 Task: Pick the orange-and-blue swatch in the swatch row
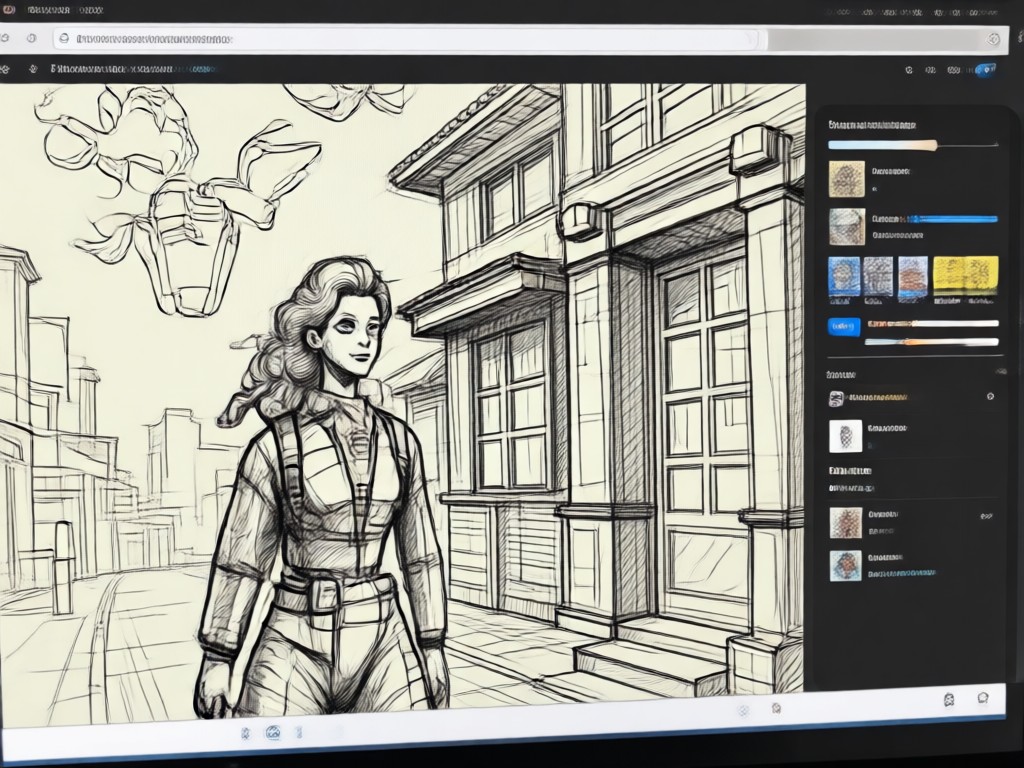(x=913, y=278)
